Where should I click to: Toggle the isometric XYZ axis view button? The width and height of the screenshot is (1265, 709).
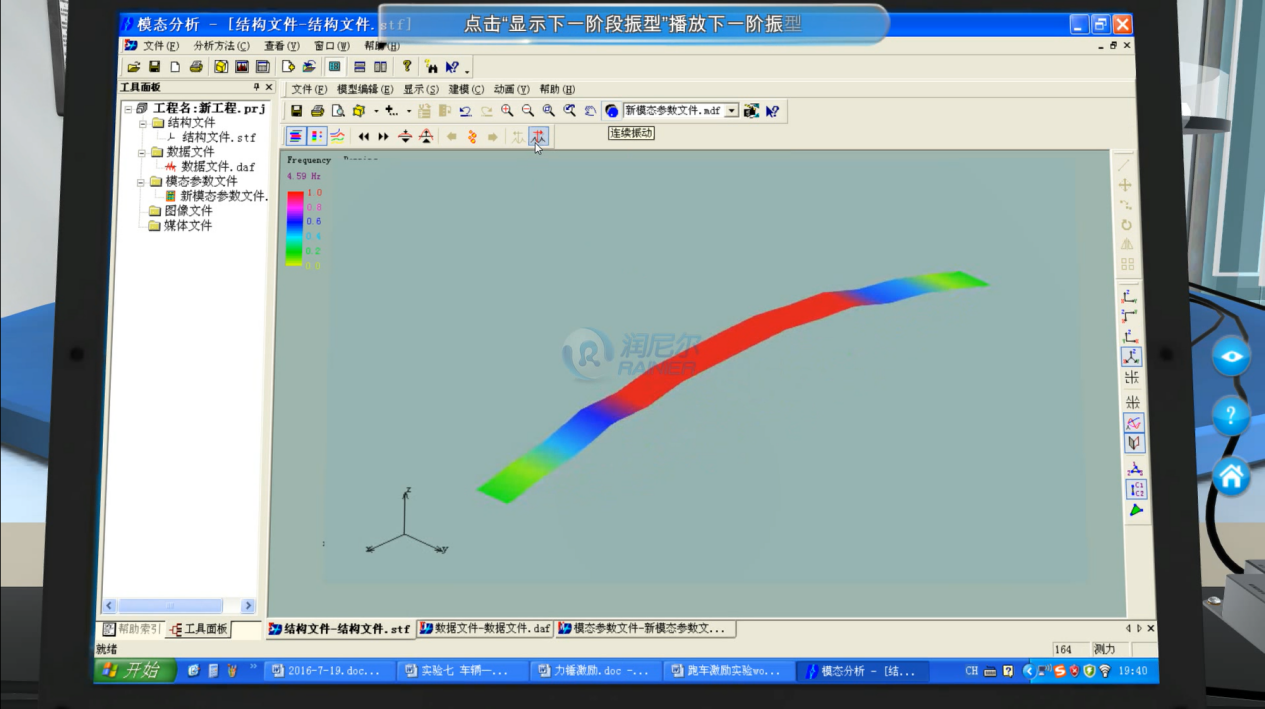[x=1131, y=356]
